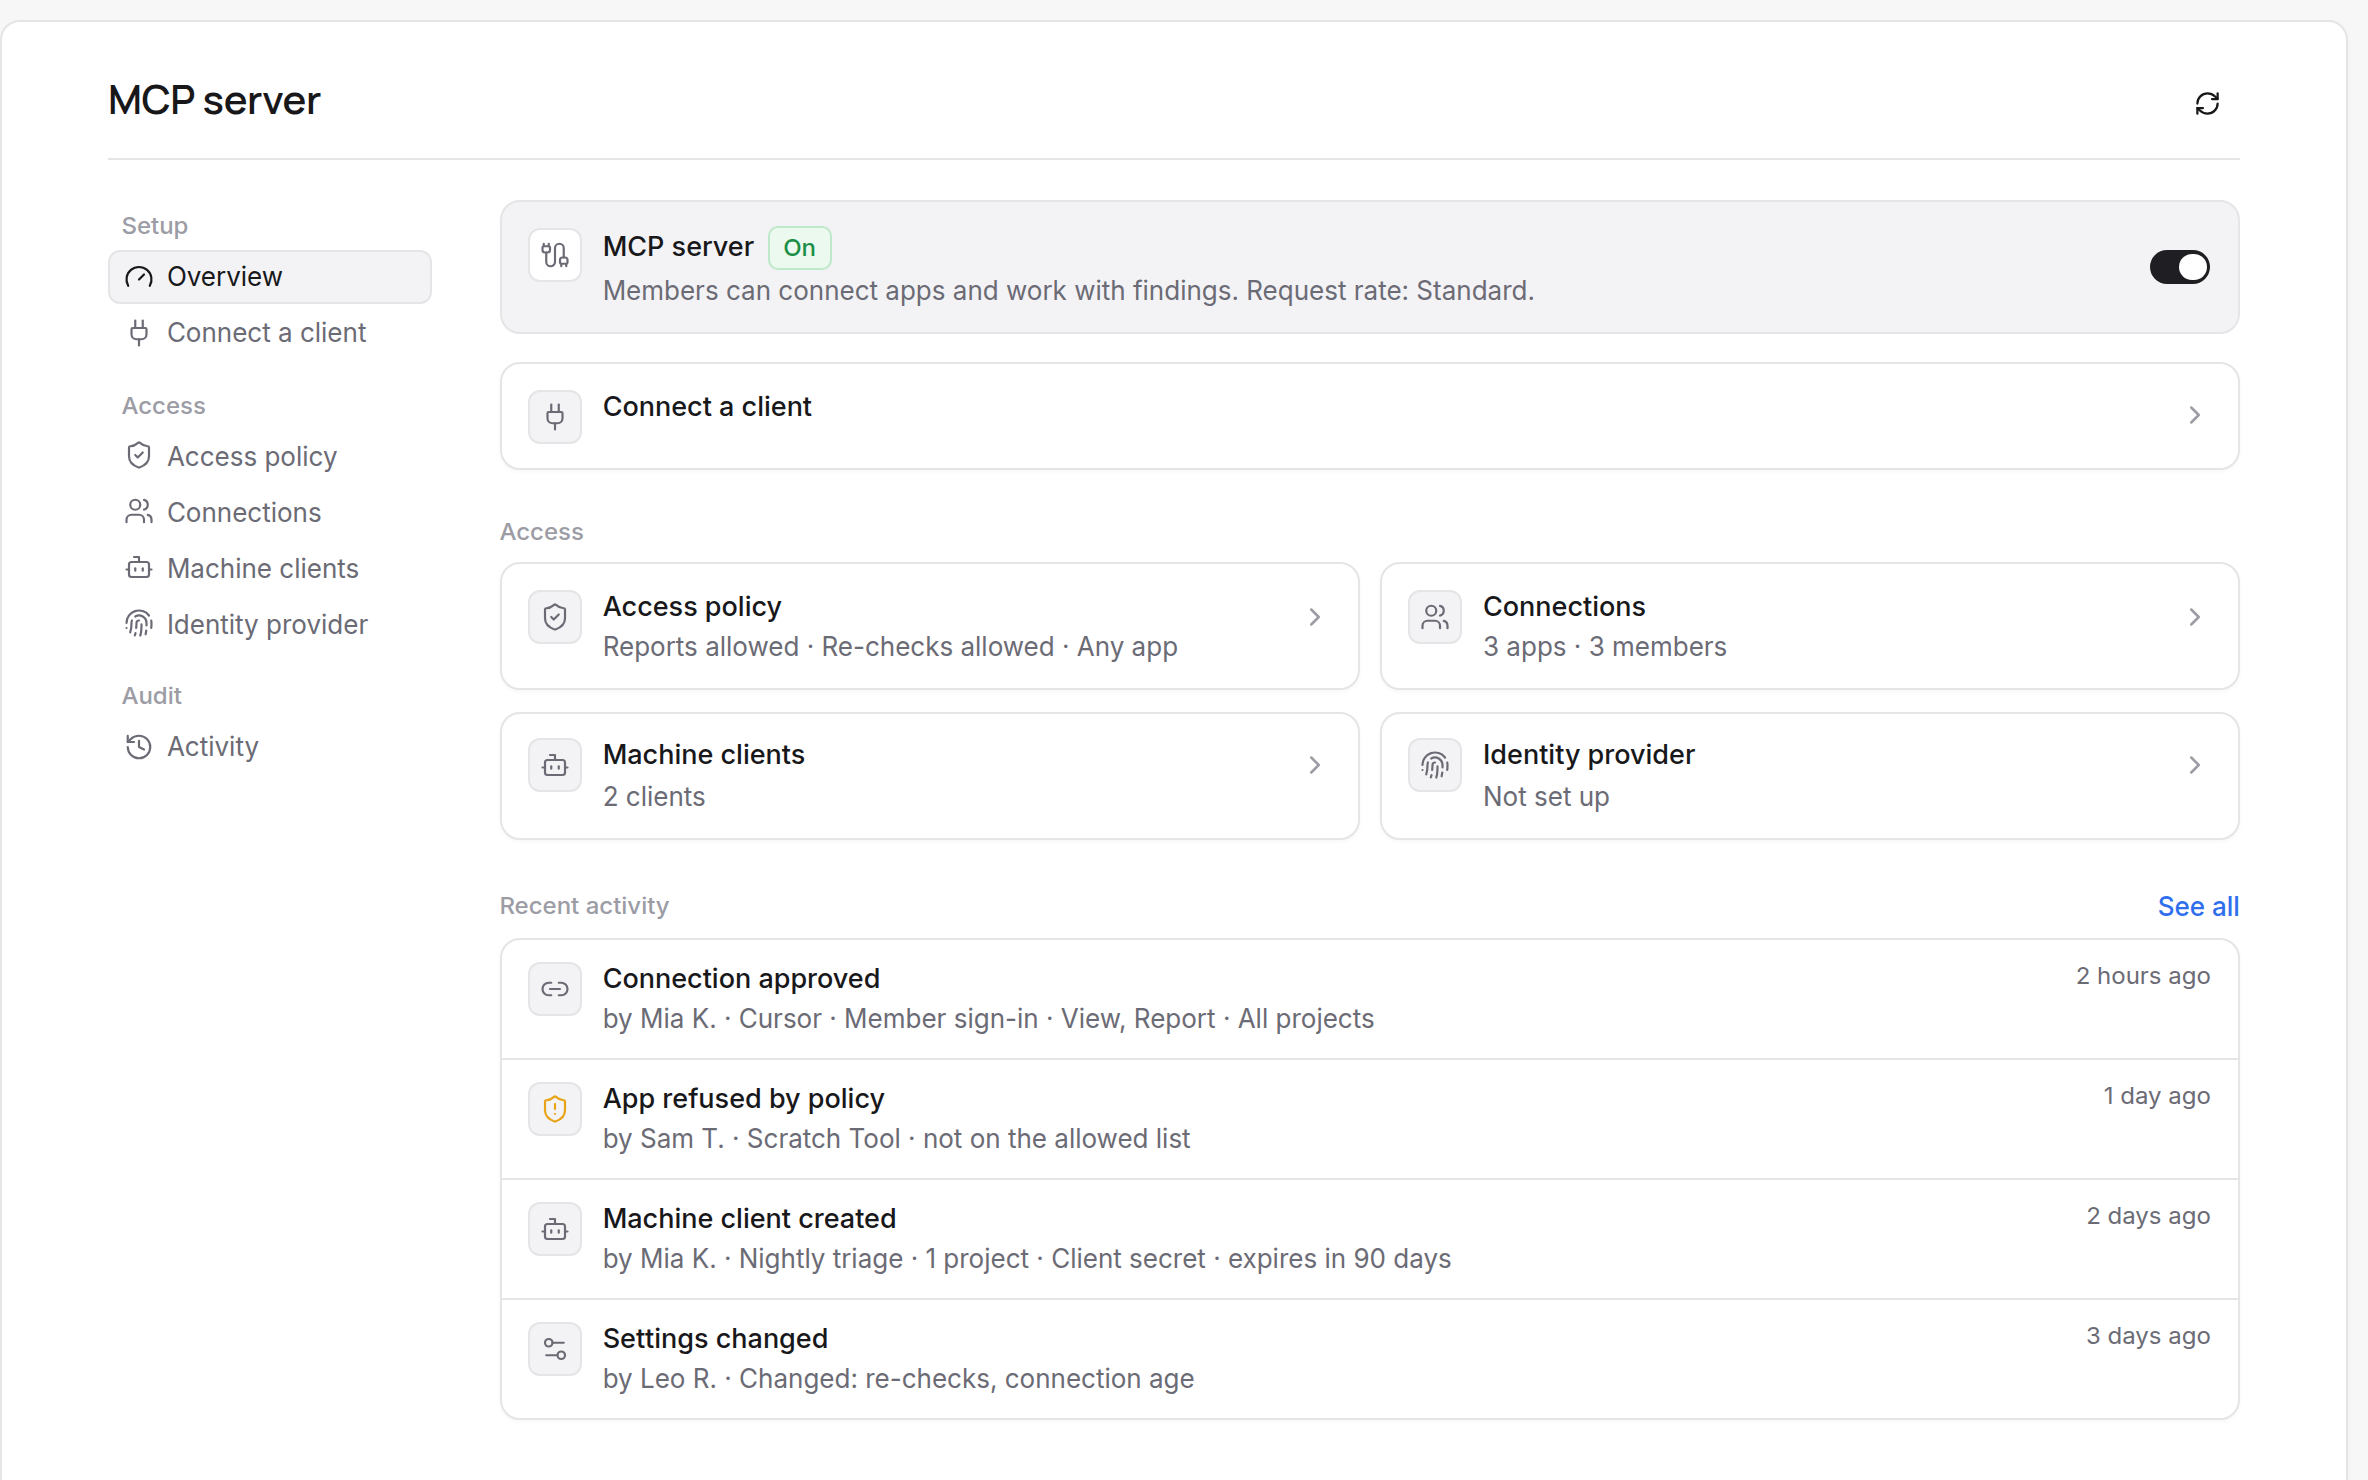
Task: Click robot icon on Machine client created row
Action: (555, 1229)
